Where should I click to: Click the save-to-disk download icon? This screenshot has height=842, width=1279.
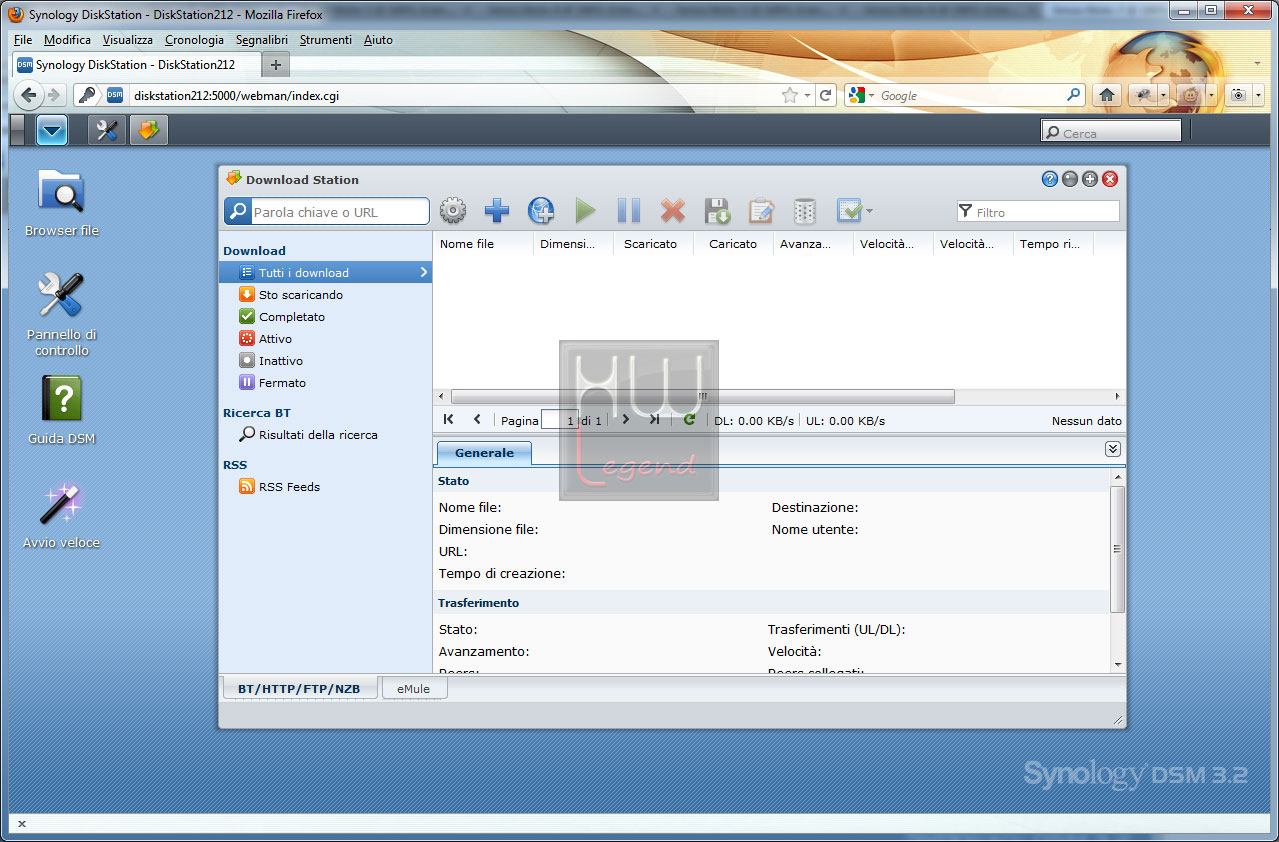pyautogui.click(x=717, y=211)
